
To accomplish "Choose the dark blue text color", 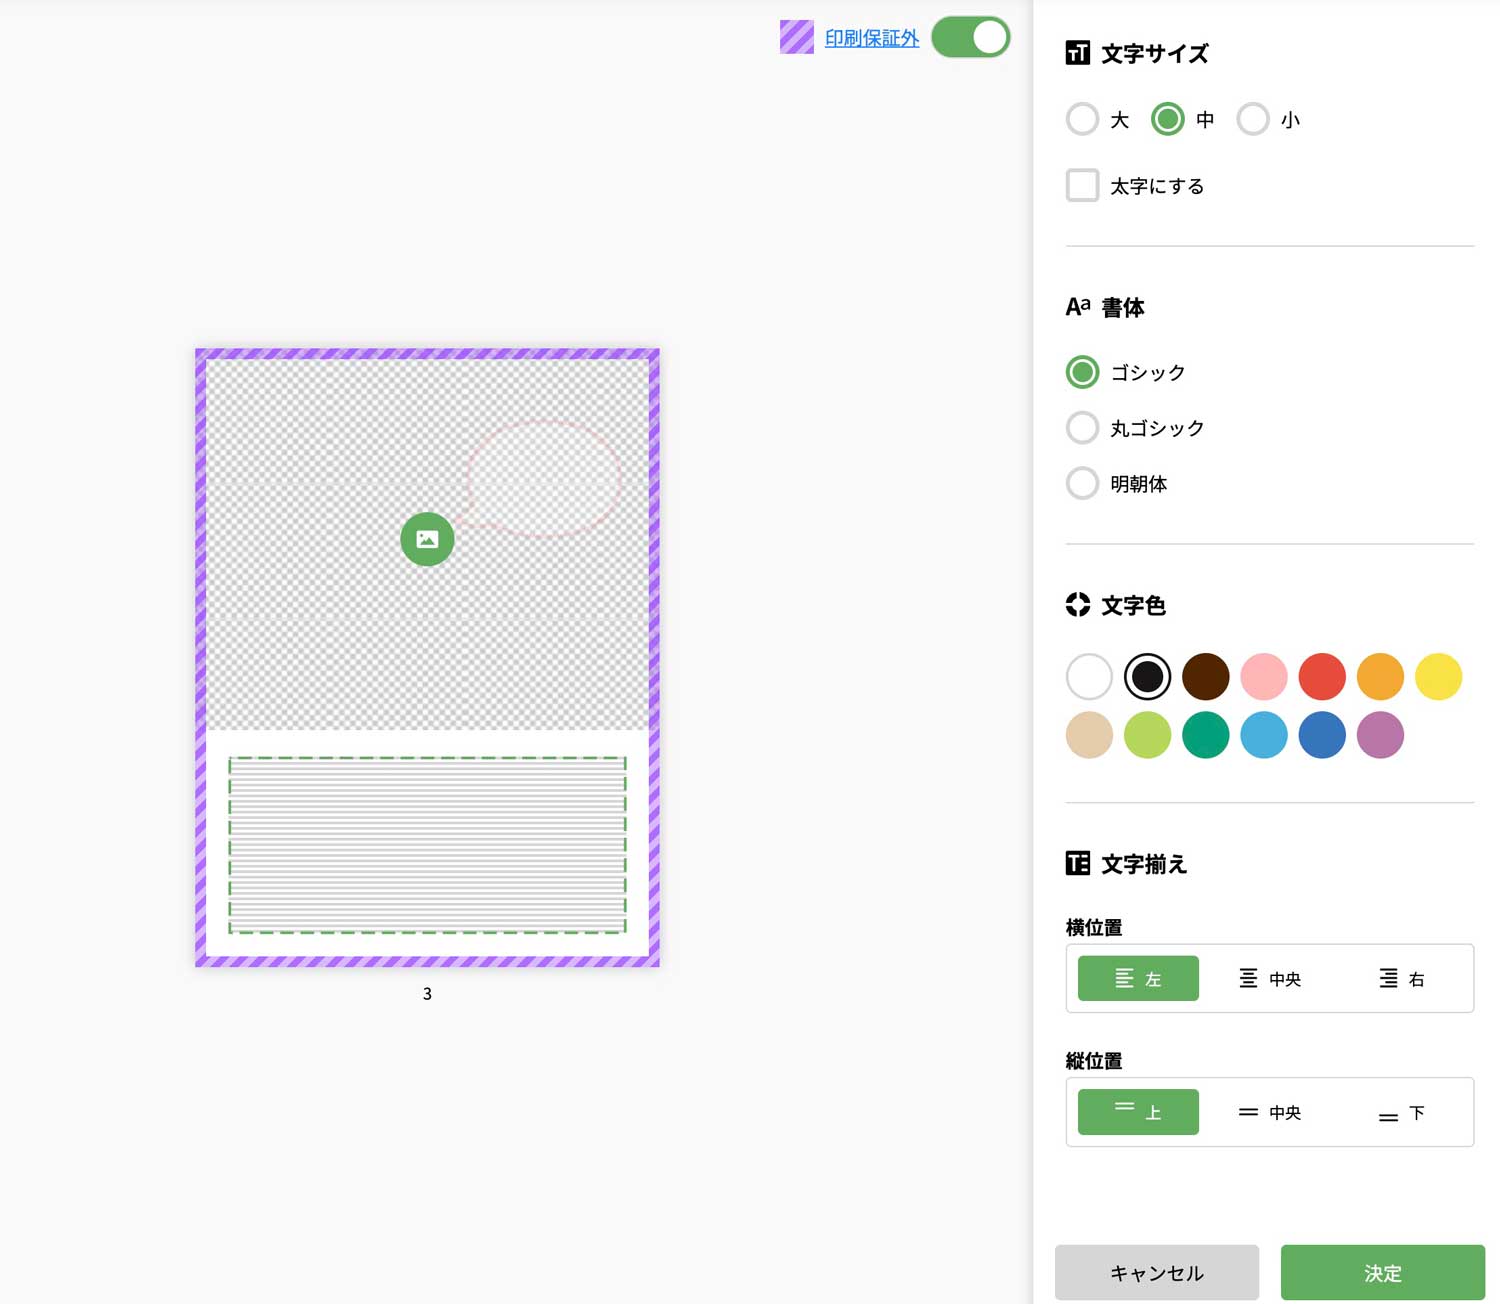I will tap(1322, 735).
